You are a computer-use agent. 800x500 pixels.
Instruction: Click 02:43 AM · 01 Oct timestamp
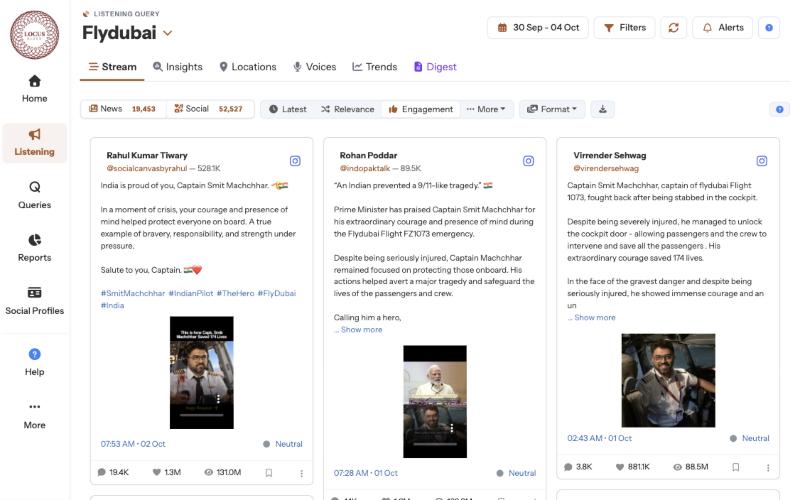point(599,438)
